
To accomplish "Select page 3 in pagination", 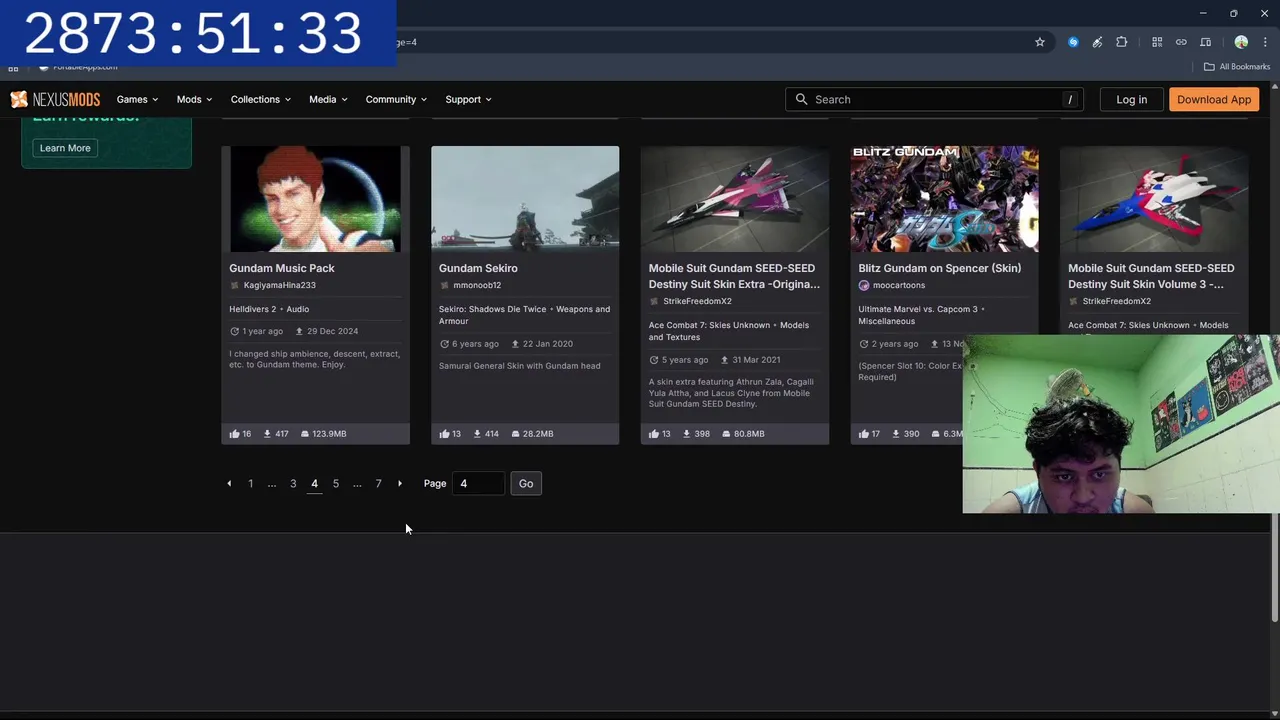I will 293,483.
